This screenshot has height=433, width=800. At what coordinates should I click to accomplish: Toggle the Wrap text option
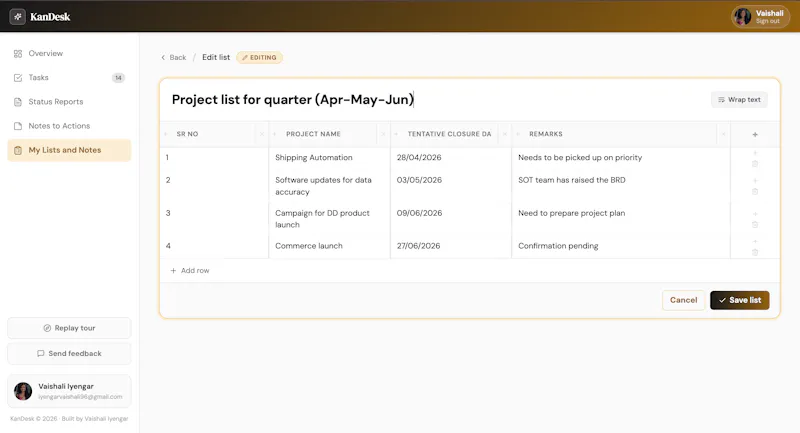(739, 99)
